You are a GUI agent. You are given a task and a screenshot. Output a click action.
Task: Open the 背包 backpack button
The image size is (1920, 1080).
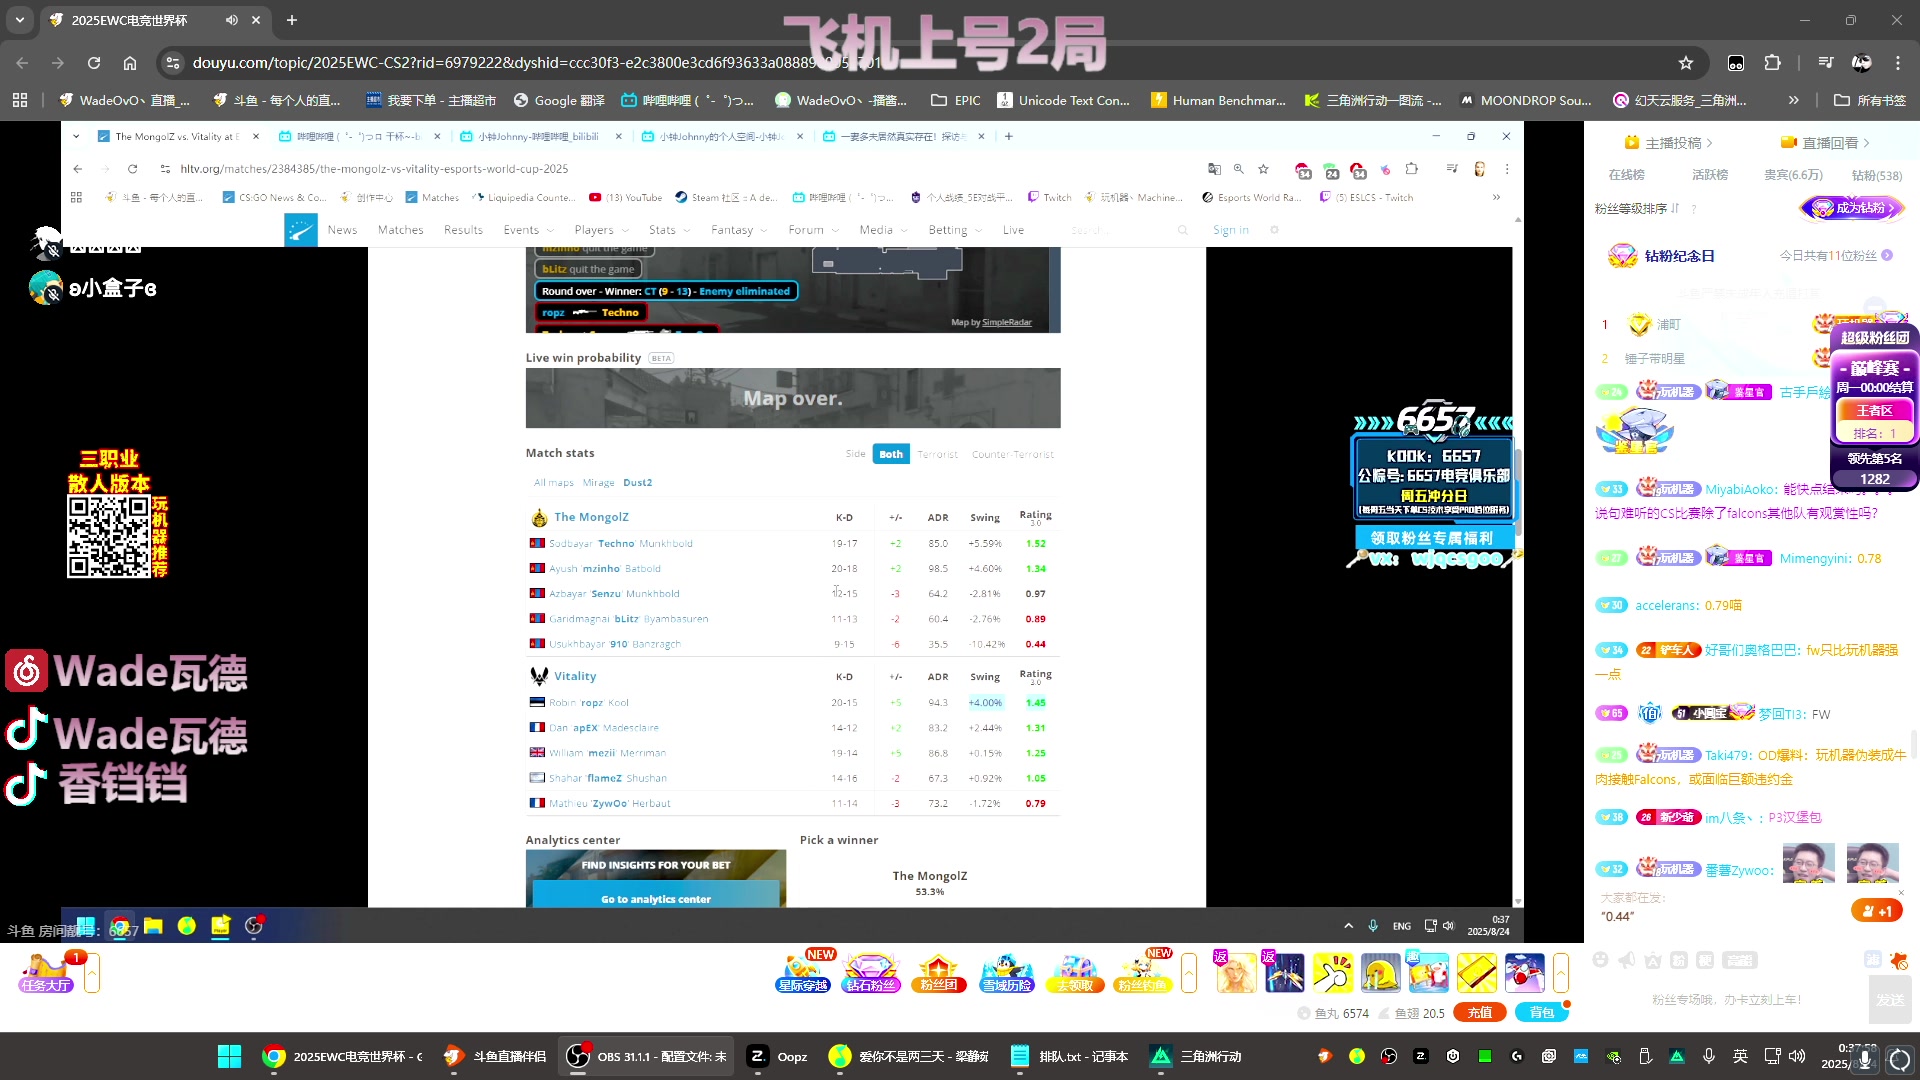[x=1542, y=1012]
